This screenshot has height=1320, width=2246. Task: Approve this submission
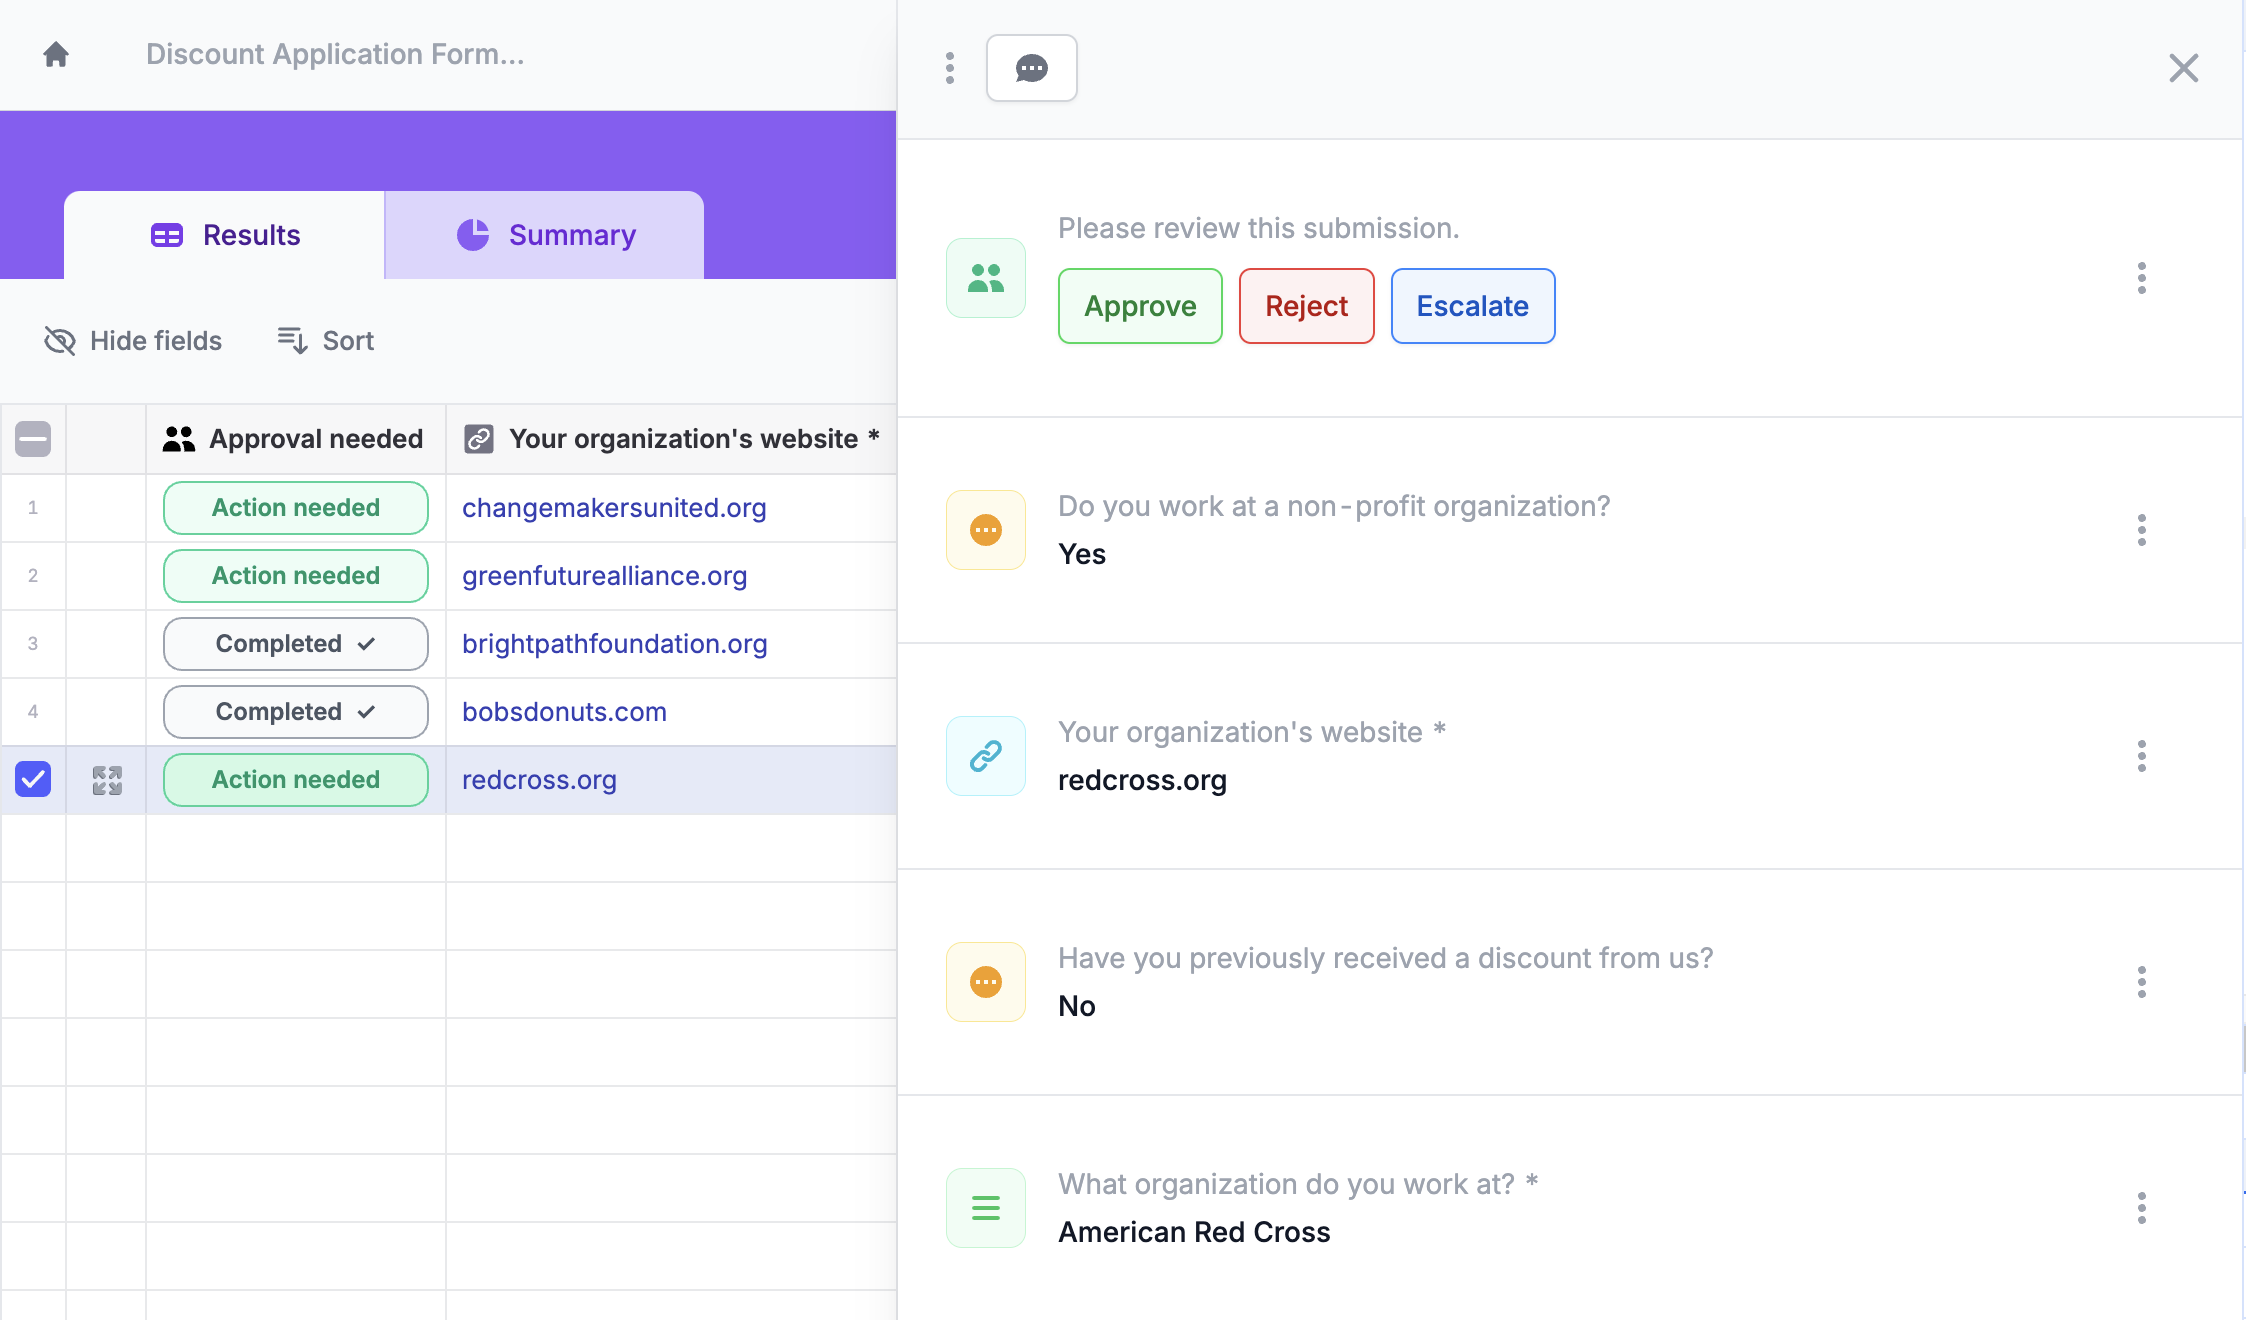1140,306
